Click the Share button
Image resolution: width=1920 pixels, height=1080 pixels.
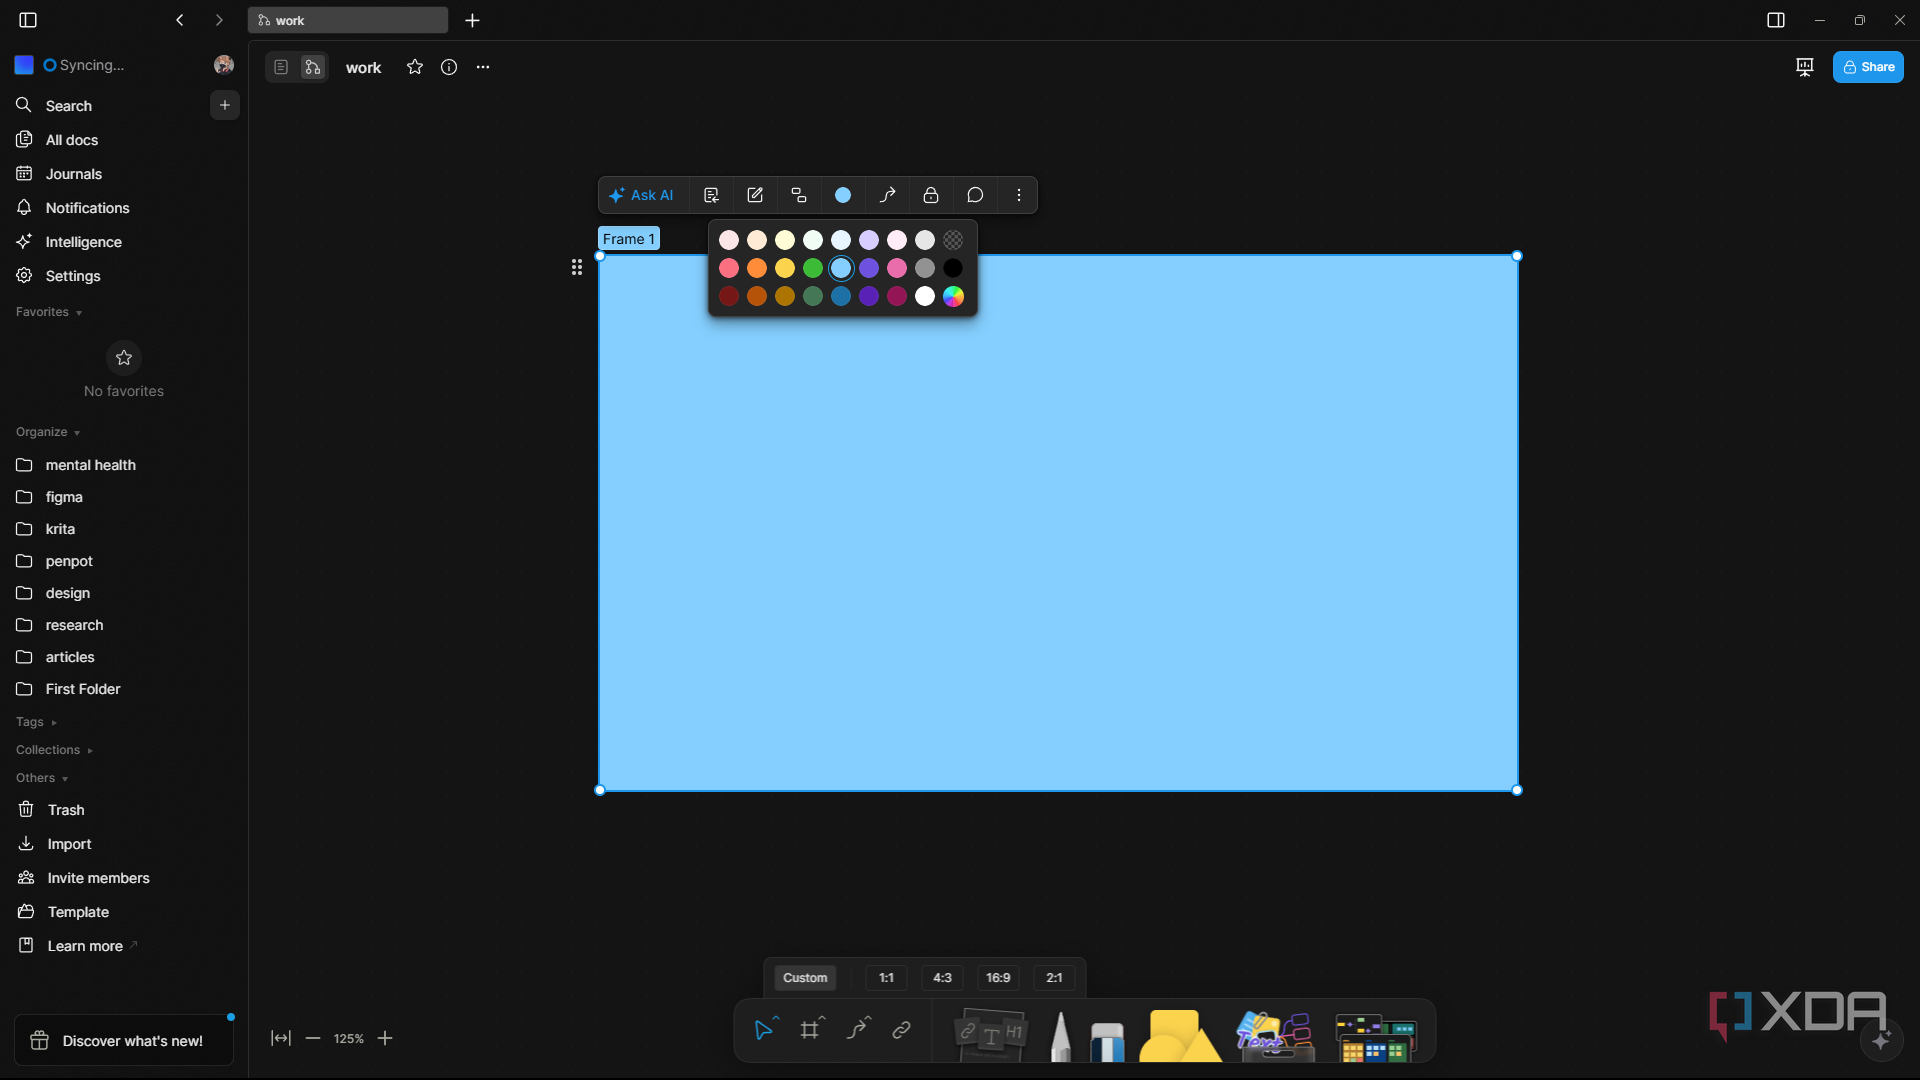[x=1868, y=67]
